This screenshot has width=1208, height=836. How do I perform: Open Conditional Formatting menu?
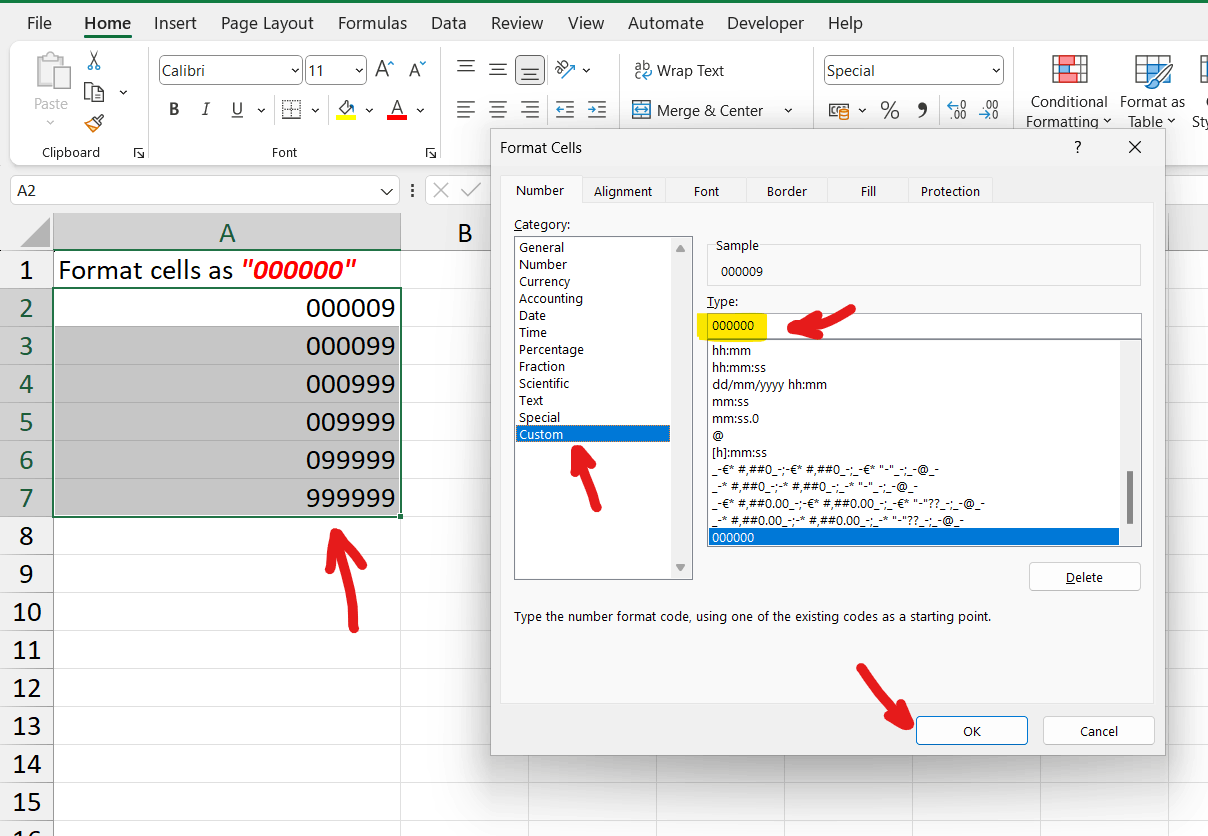coord(1069,91)
